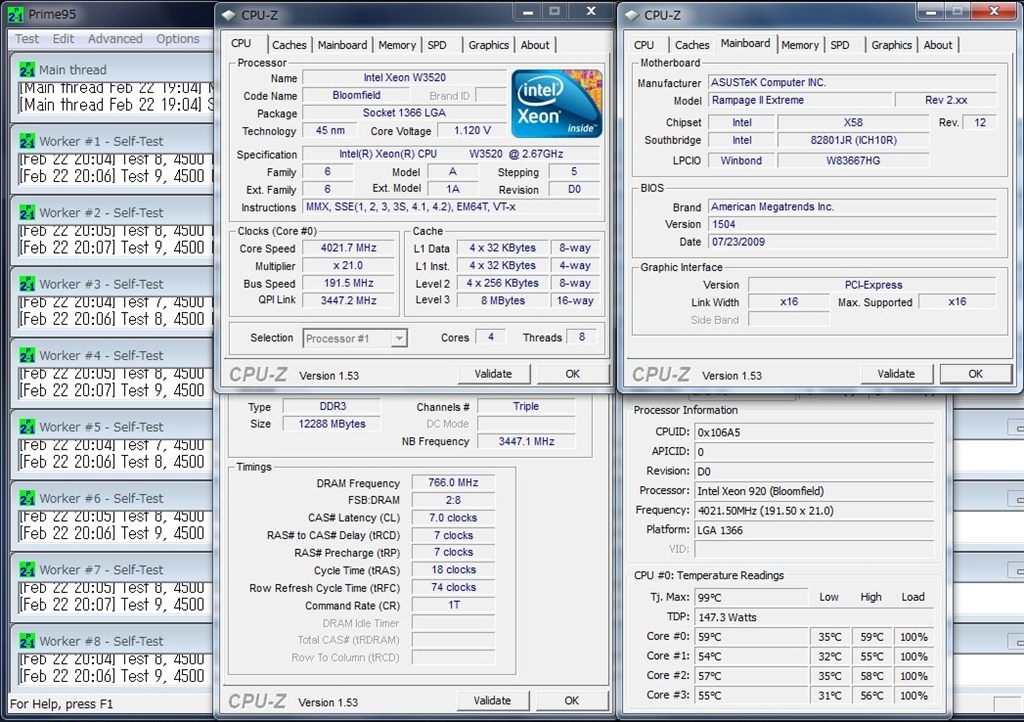The image size is (1024, 722).
Task: Click the DRAM Frequency value 766.0 MHz
Action: (453, 482)
